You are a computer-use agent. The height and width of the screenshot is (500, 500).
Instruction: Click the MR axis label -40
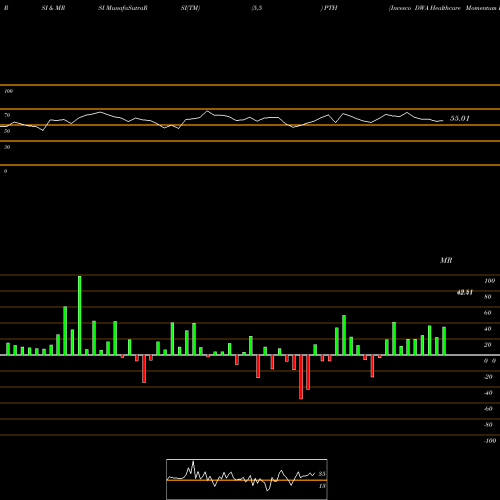(x=488, y=393)
